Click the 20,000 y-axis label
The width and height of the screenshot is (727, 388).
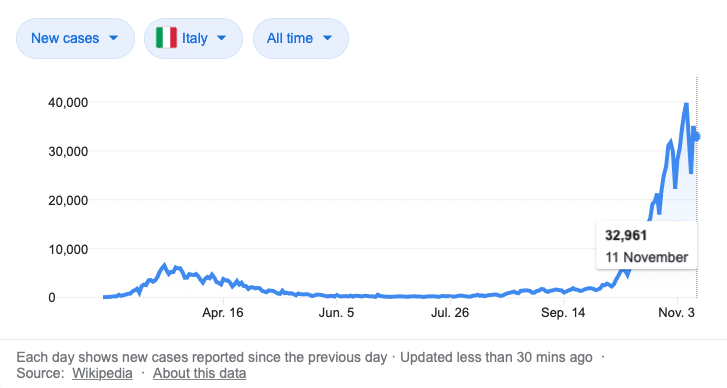pos(68,200)
